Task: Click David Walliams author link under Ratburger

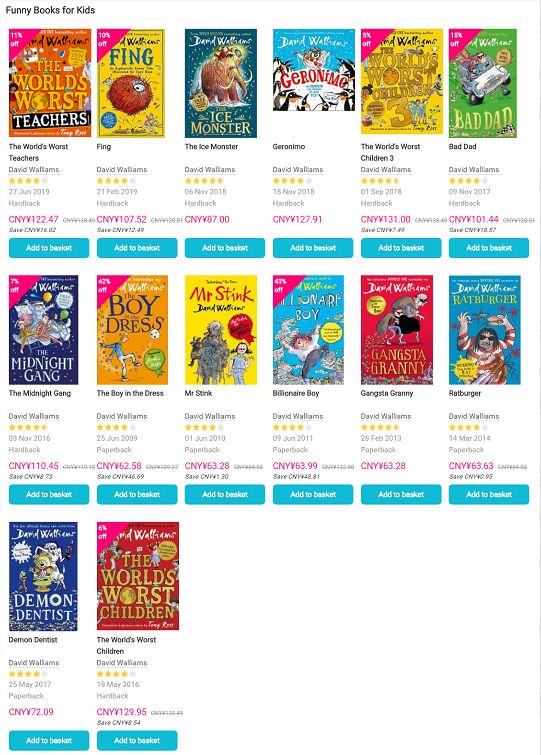Action: pyautogui.click(x=474, y=416)
